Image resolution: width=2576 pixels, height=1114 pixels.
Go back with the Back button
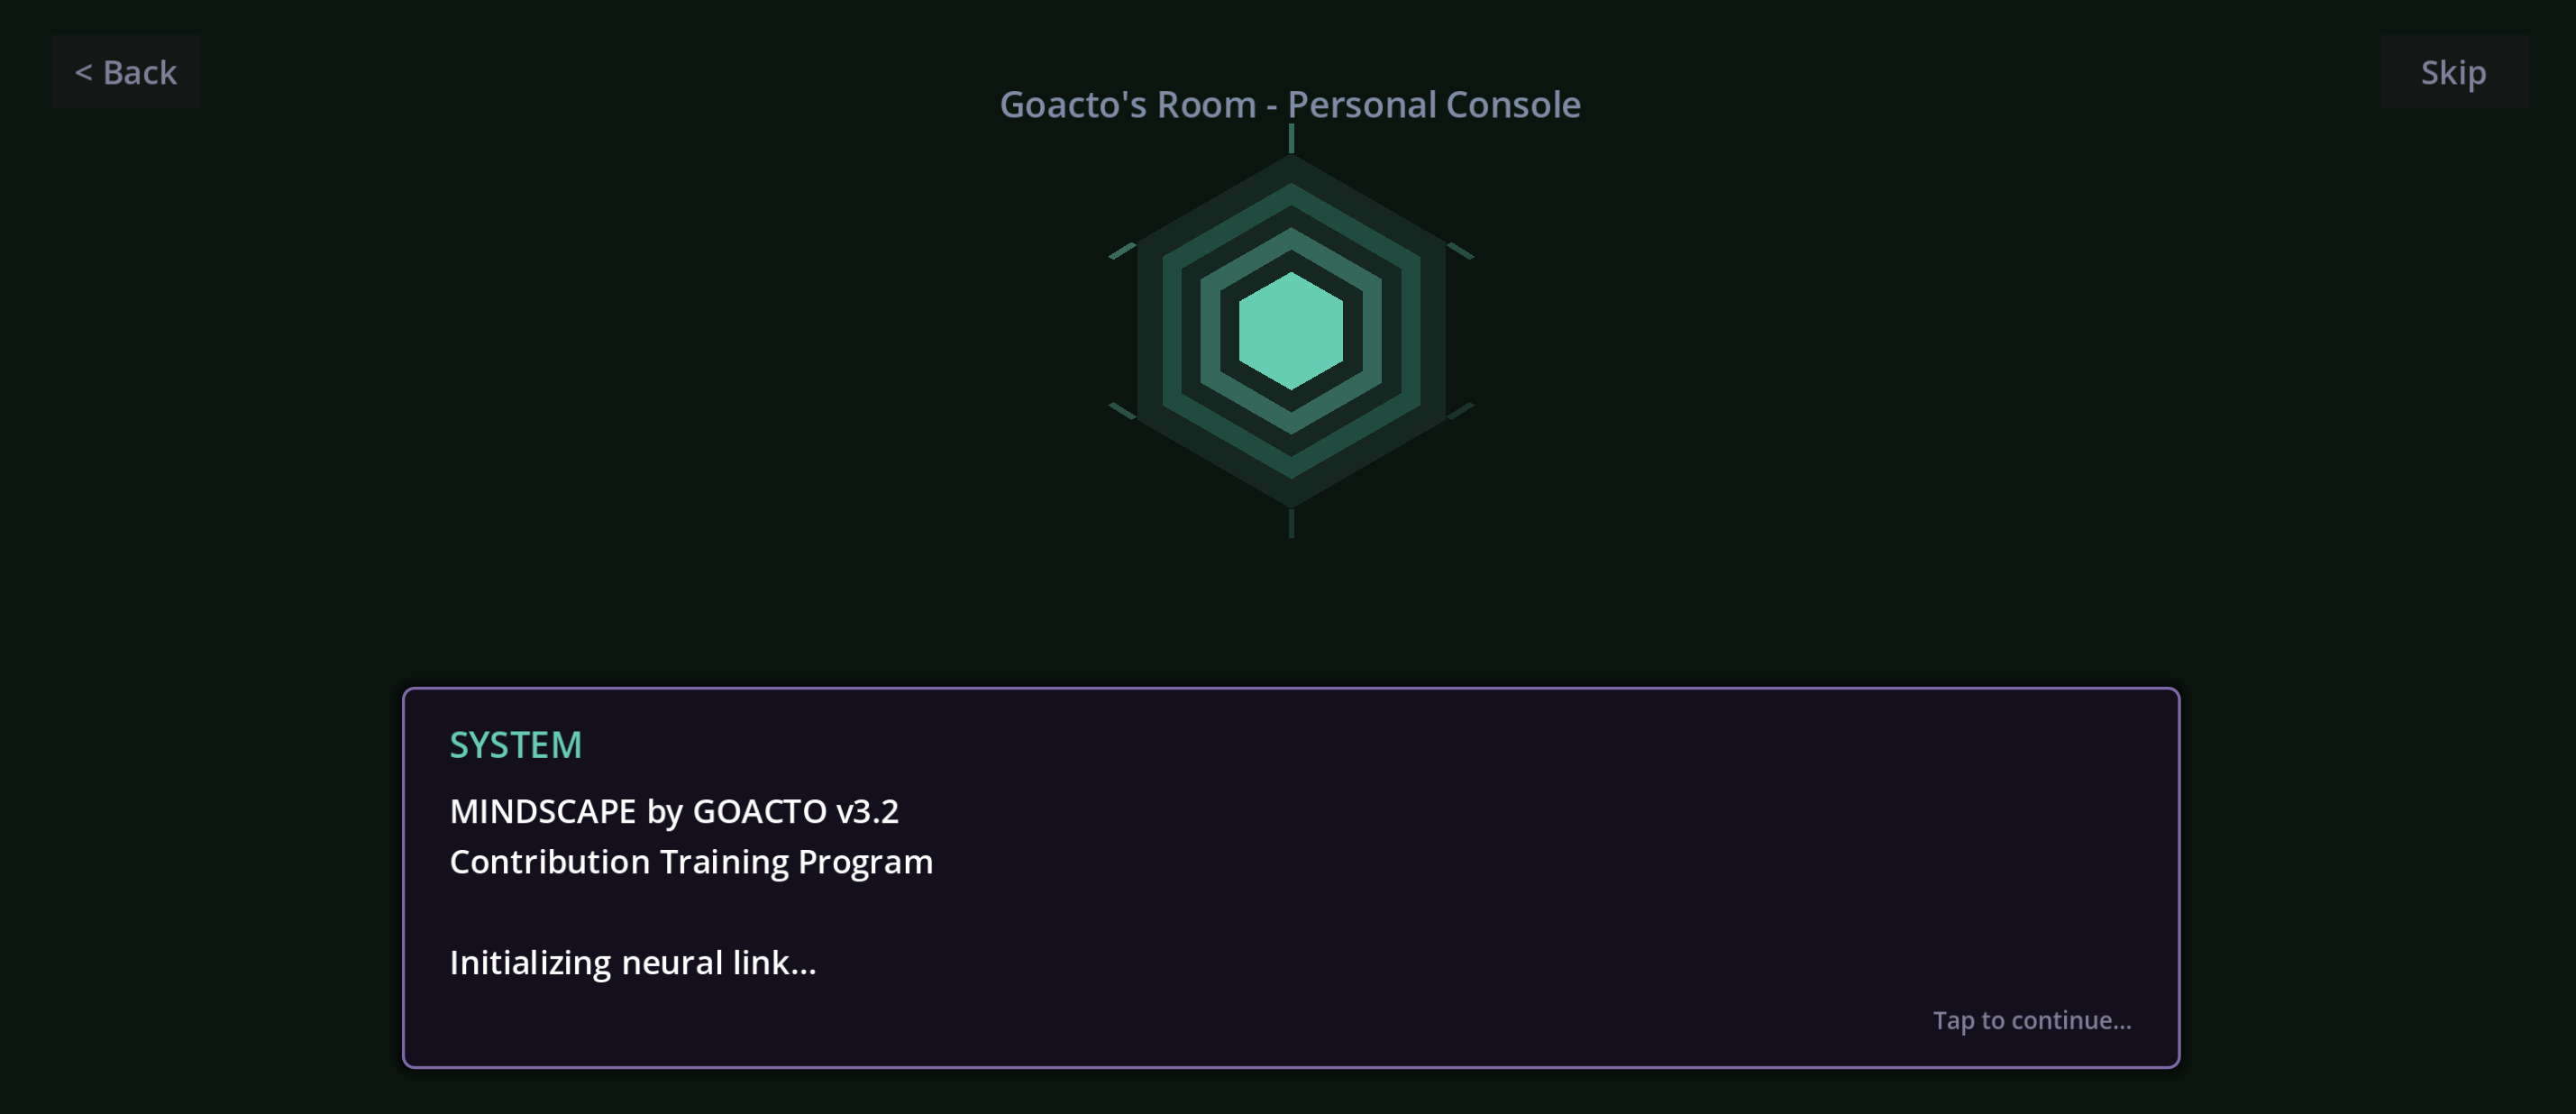tap(126, 72)
